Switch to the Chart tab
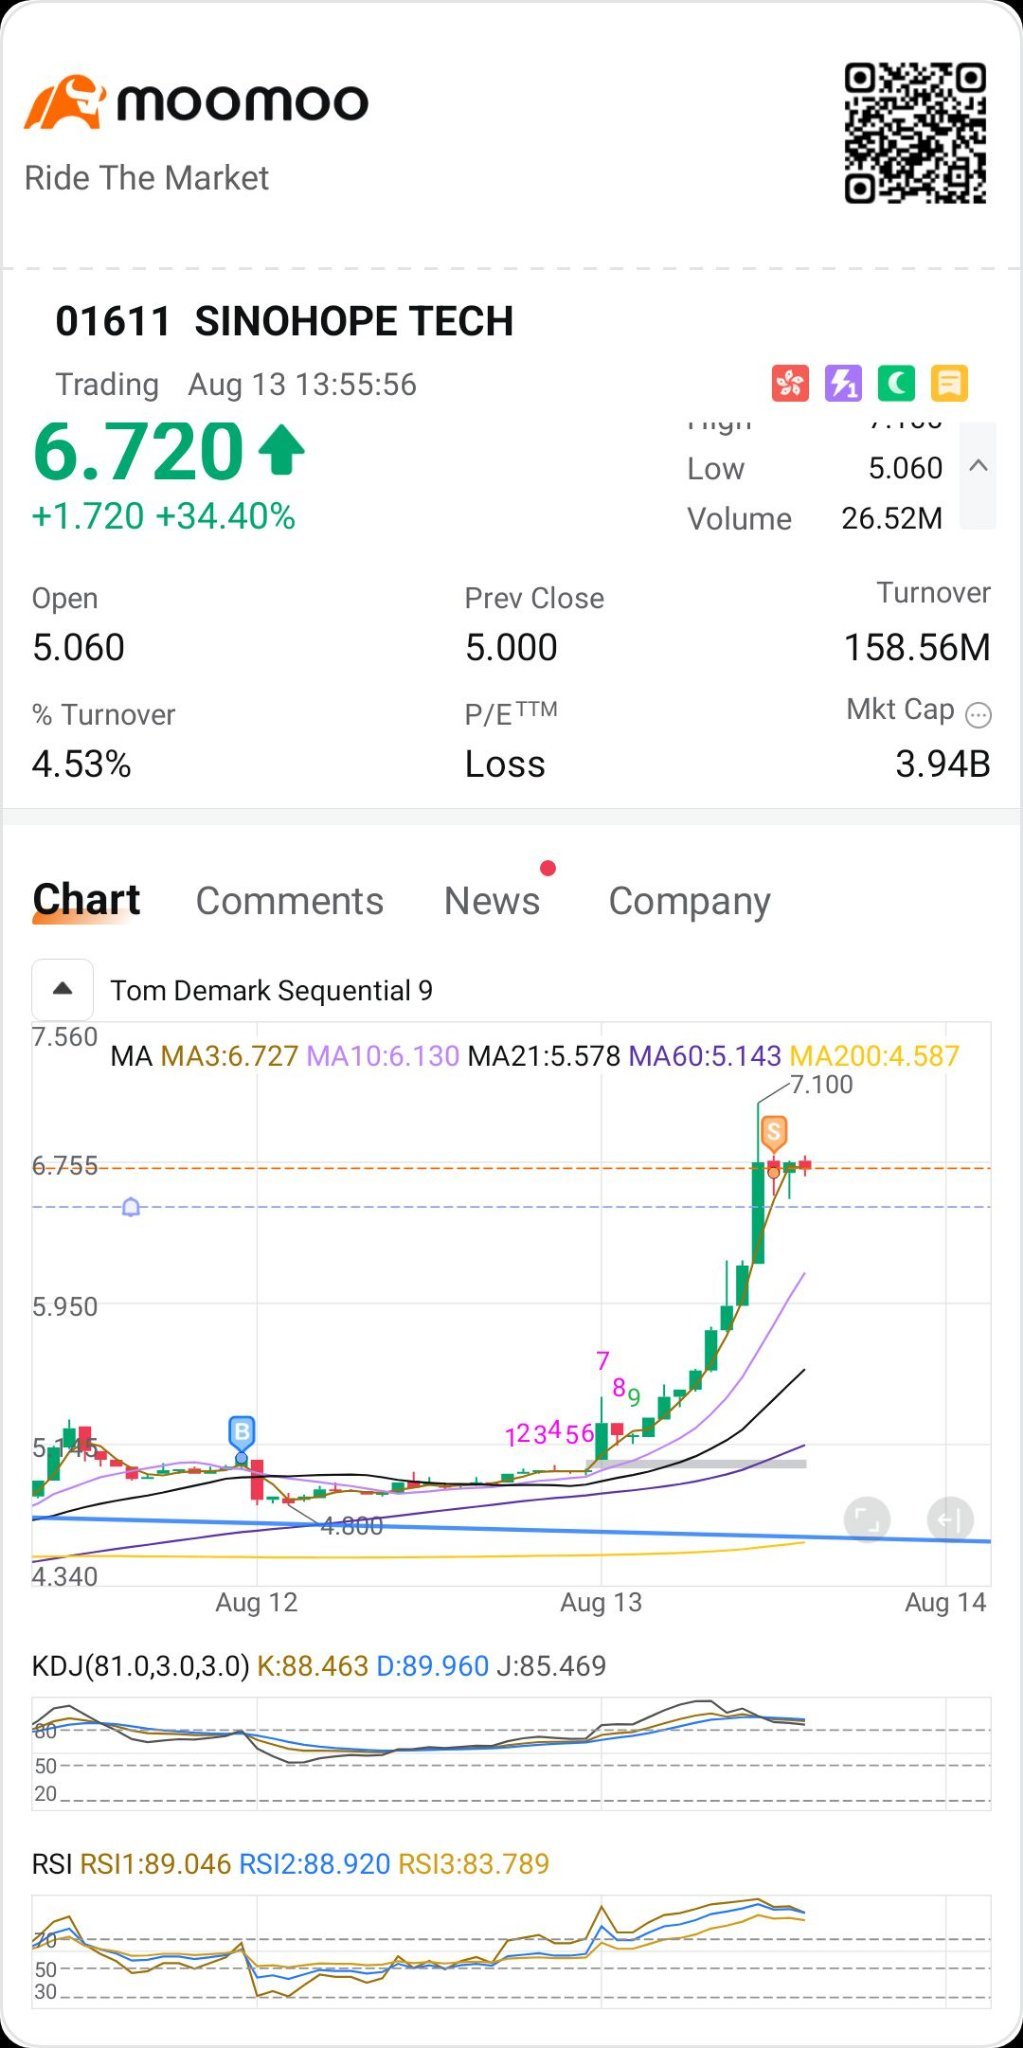This screenshot has height=2048, width=1023. (86, 900)
